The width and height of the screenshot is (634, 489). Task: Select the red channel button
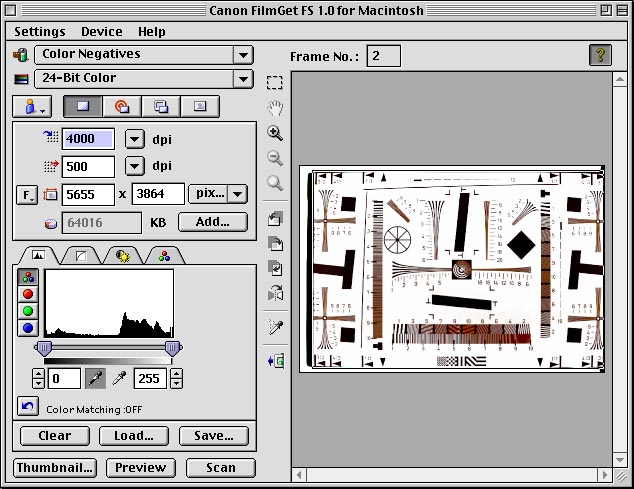click(28, 294)
